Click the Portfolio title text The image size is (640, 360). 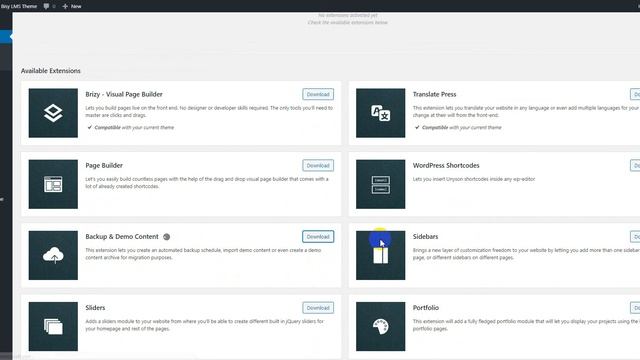click(x=426, y=308)
